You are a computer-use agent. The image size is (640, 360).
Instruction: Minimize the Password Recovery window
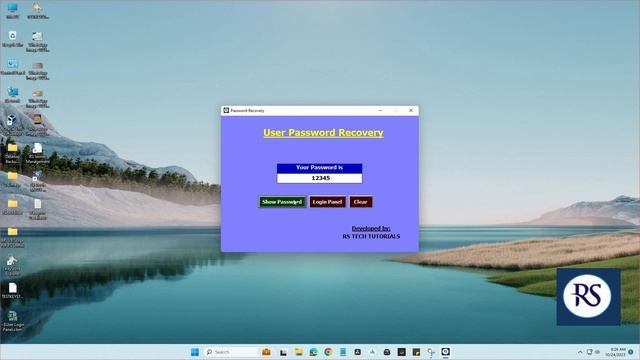coord(380,110)
